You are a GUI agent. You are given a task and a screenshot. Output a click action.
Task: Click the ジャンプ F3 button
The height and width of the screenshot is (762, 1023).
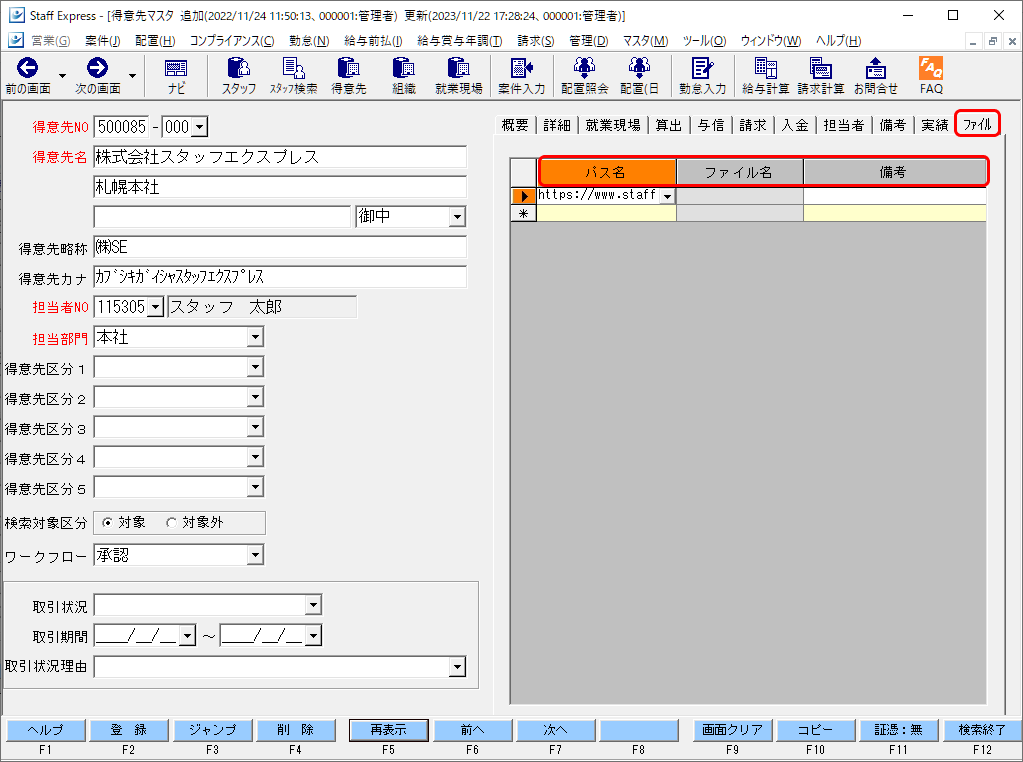click(x=212, y=730)
